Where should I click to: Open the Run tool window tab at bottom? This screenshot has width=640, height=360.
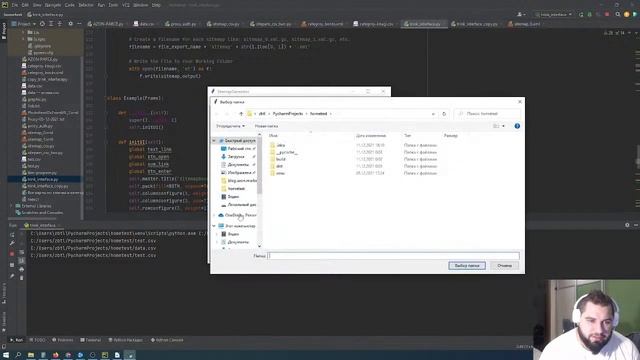(x=17, y=340)
